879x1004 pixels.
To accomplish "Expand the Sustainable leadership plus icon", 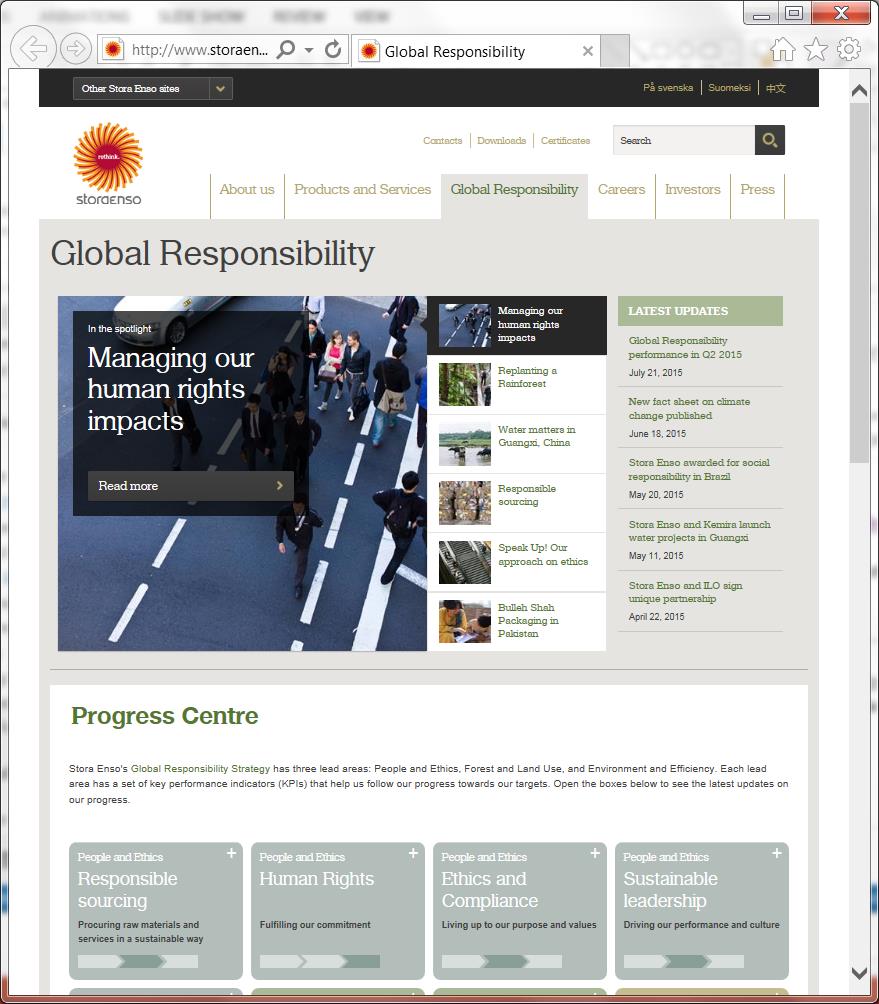I will [777, 853].
